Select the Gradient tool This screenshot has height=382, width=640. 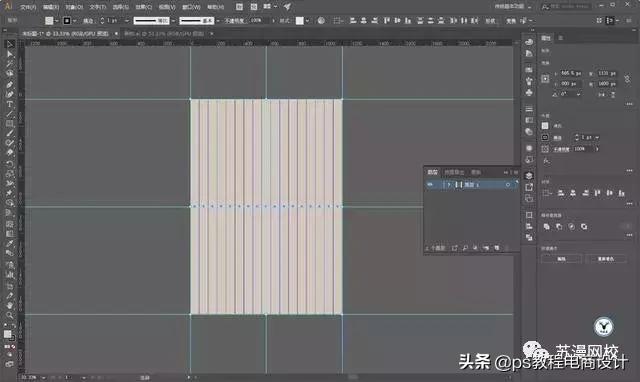tap(10, 233)
